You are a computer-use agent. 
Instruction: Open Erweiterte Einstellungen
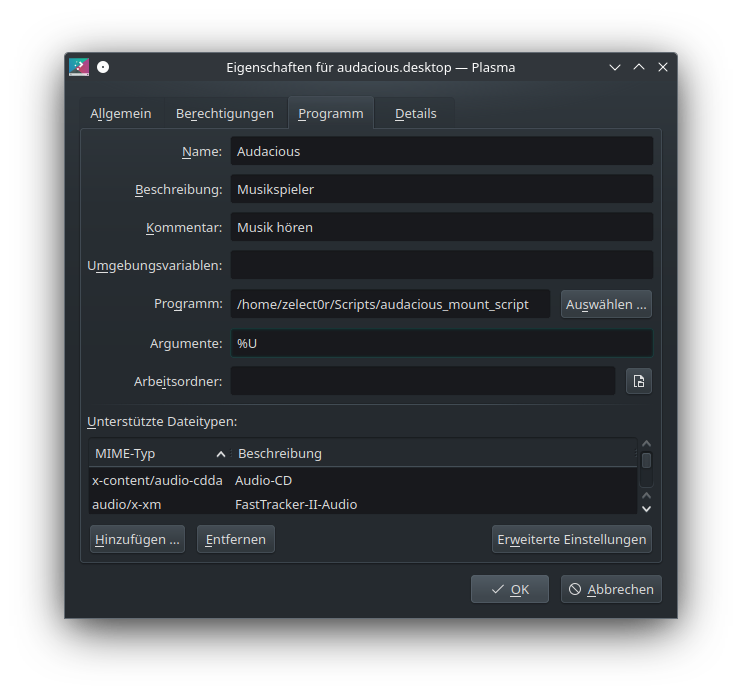tap(572, 539)
